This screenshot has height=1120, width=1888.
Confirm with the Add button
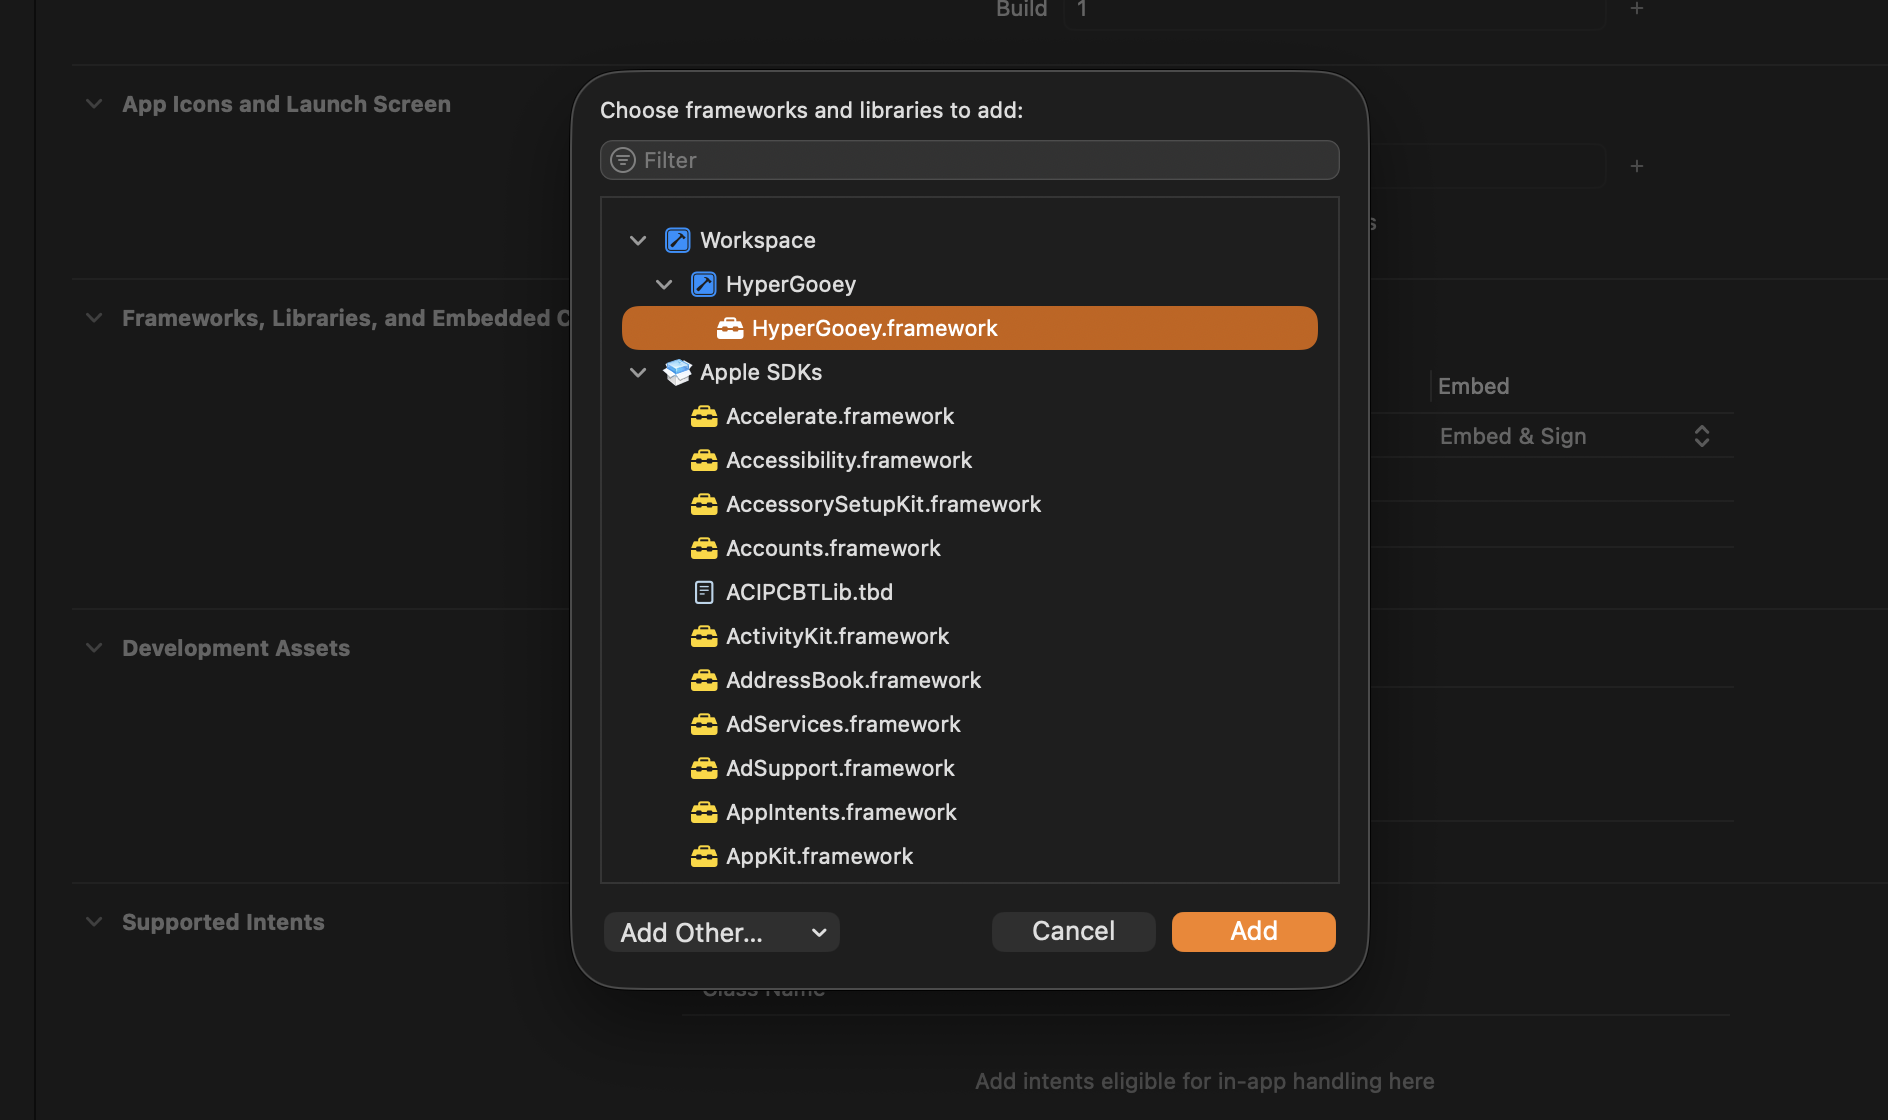click(x=1253, y=931)
